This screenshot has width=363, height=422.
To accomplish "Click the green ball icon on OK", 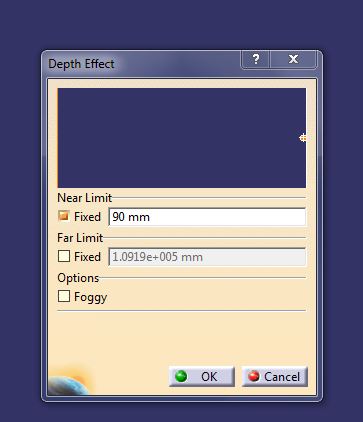I will pos(181,376).
